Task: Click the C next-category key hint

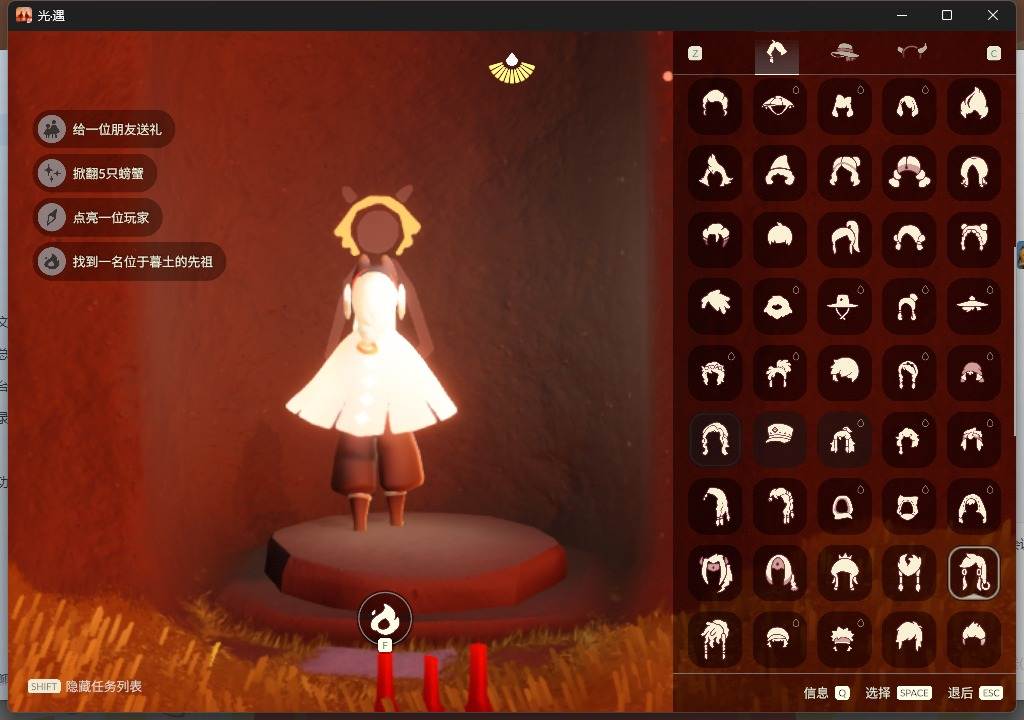Action: [993, 54]
